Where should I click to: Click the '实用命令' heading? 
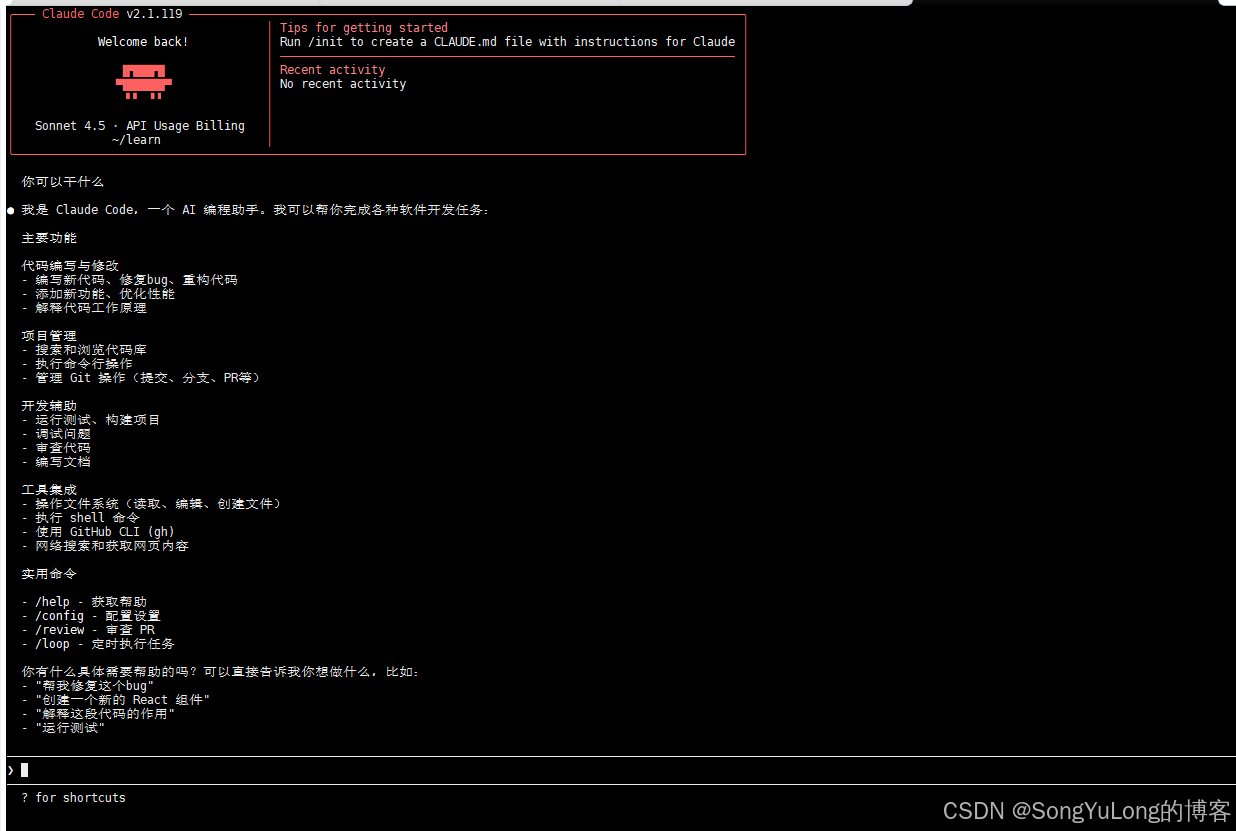(x=49, y=574)
